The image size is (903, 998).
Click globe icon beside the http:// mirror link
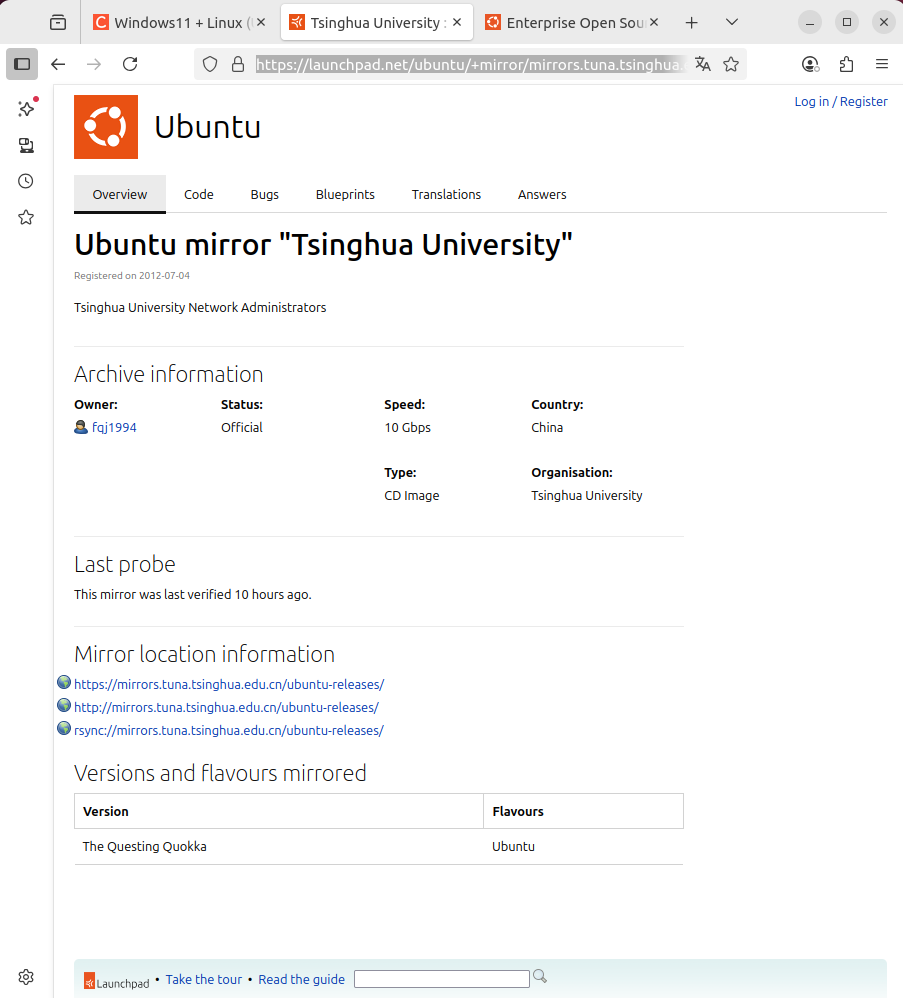(x=64, y=705)
